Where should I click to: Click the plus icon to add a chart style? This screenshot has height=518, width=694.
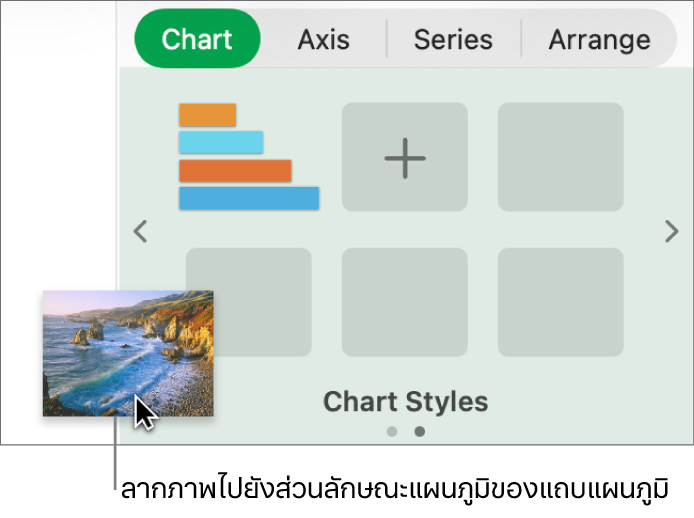click(405, 158)
